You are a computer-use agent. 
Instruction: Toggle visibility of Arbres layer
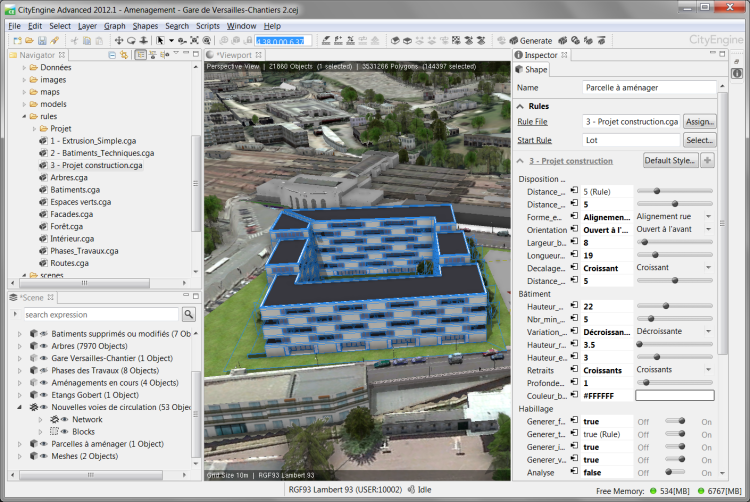[x=44, y=346]
